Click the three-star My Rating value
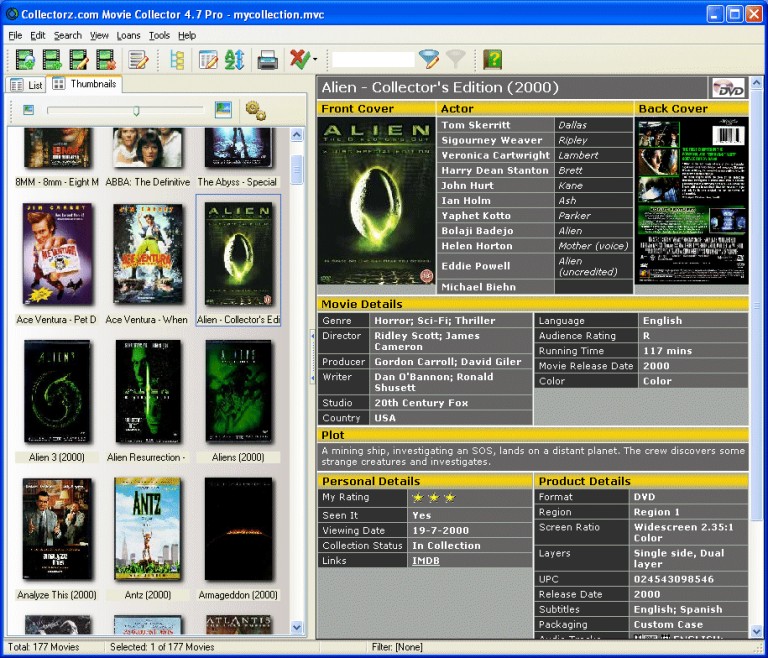 (434, 498)
